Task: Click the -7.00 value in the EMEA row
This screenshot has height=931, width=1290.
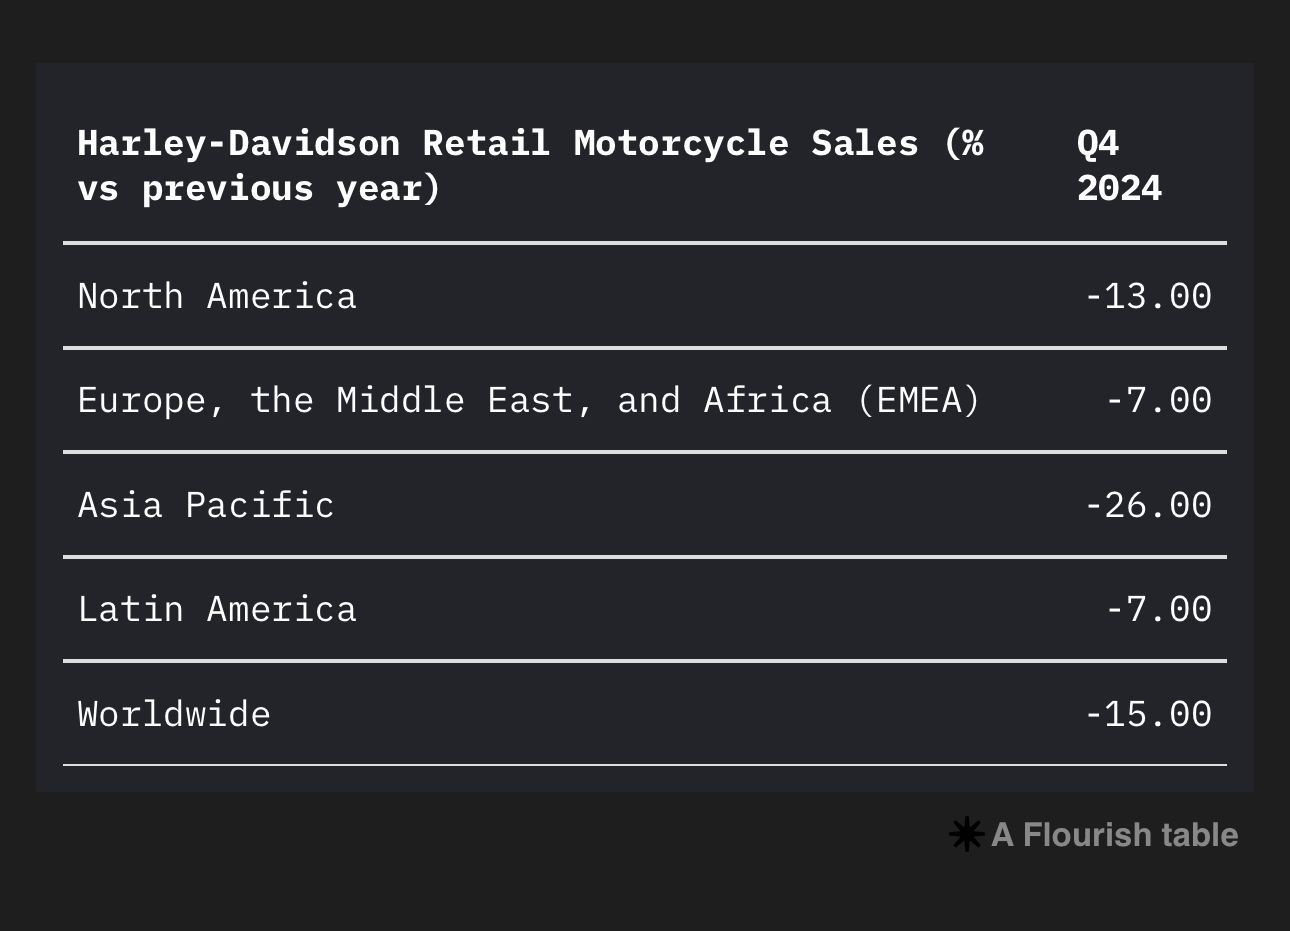Action: [x=1158, y=401]
